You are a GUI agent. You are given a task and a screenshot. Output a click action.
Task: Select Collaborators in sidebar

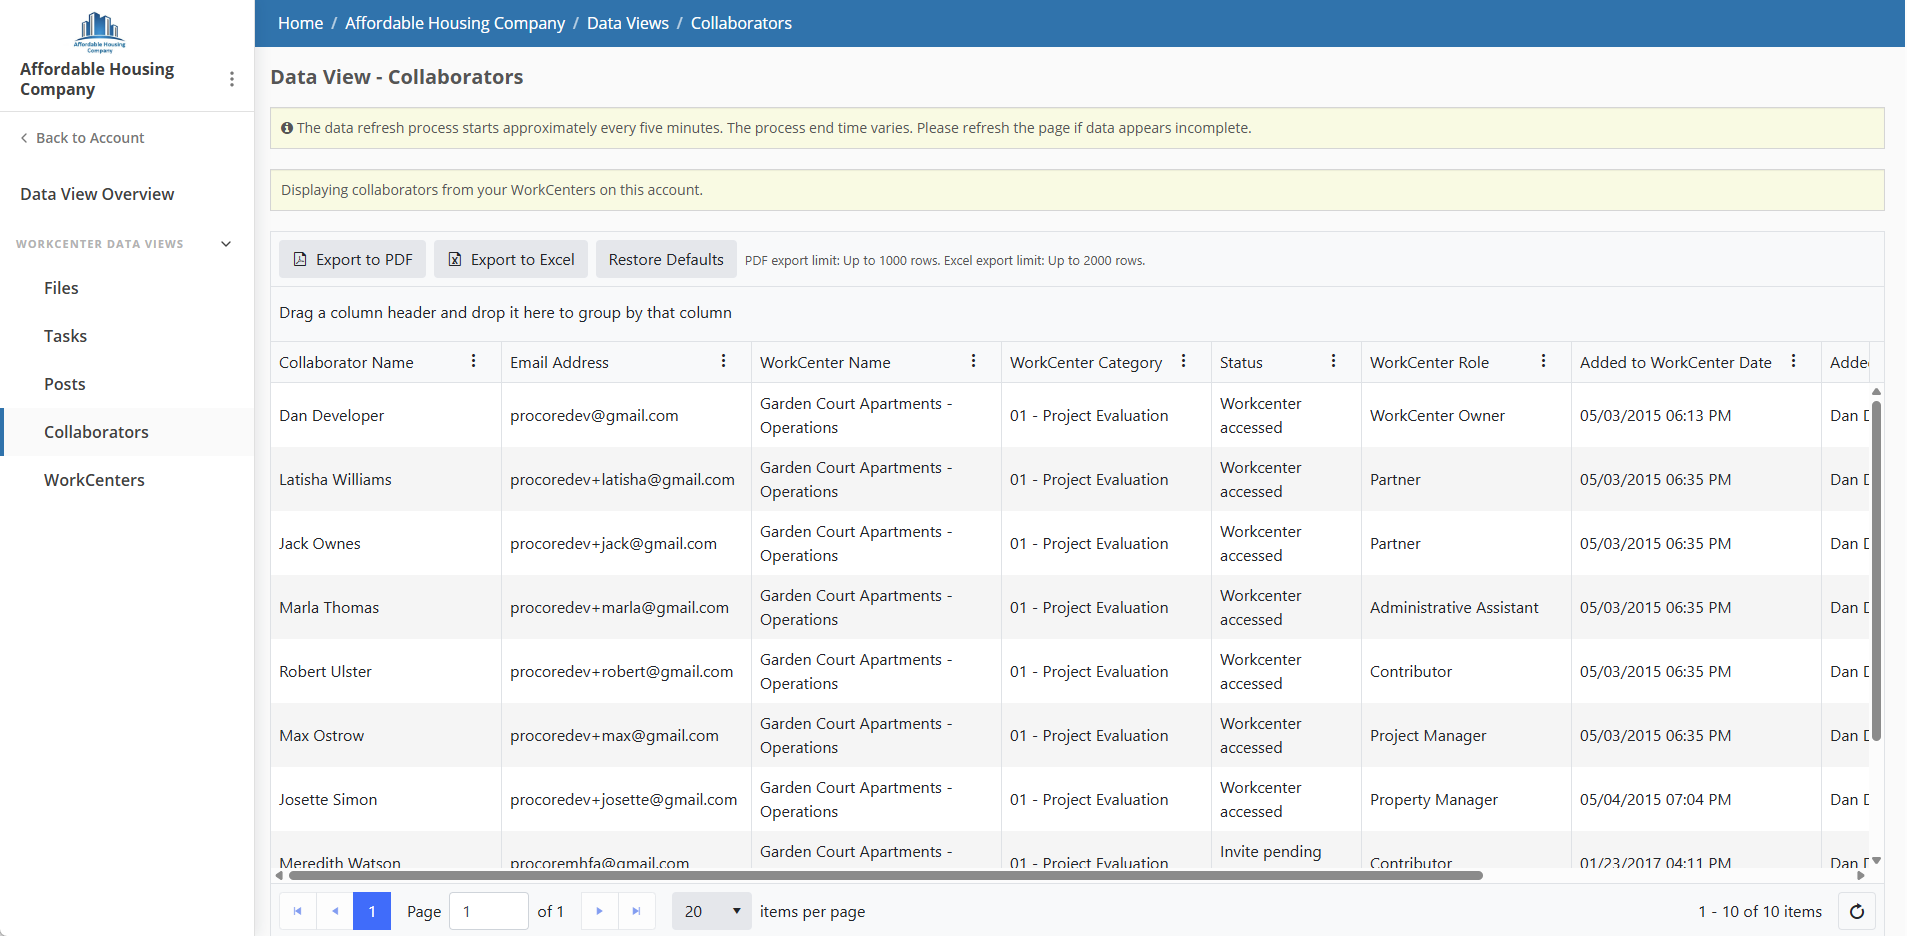(x=96, y=432)
